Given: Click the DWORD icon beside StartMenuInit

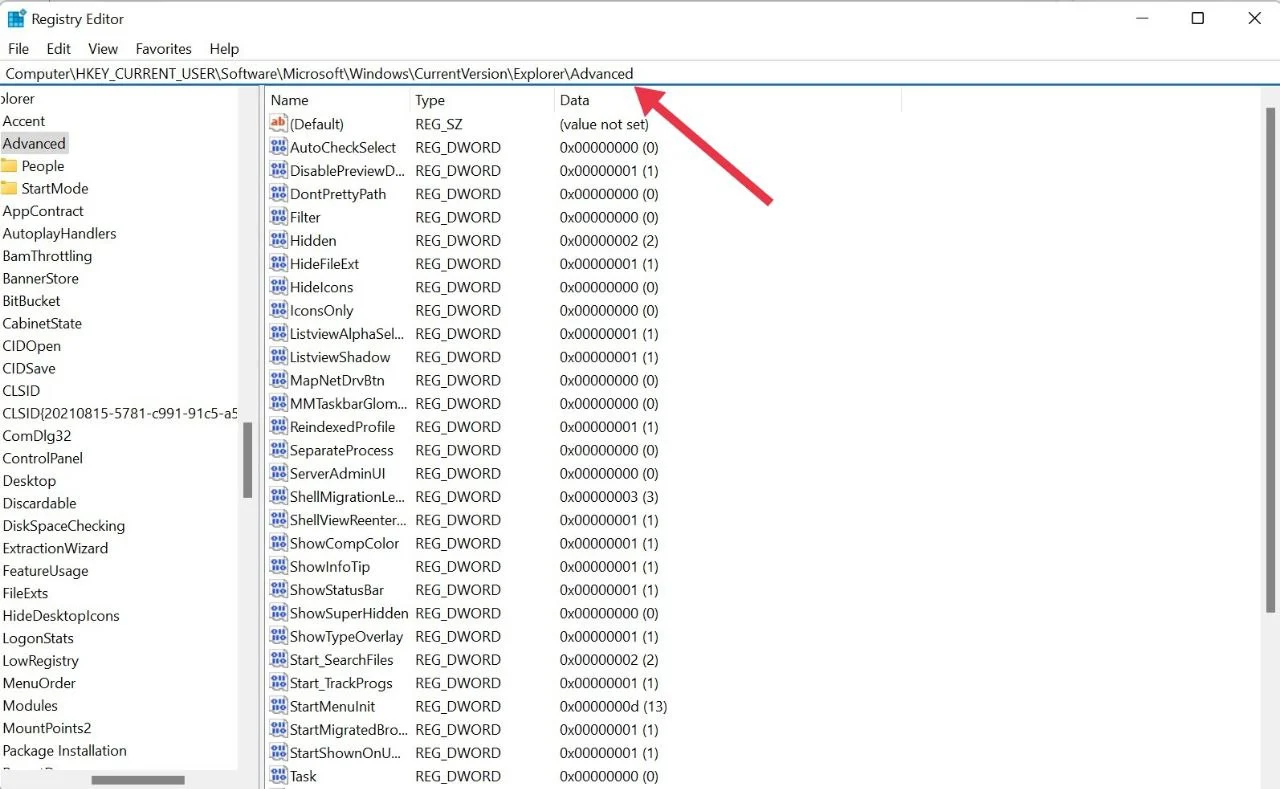Looking at the screenshot, I should click(x=278, y=706).
